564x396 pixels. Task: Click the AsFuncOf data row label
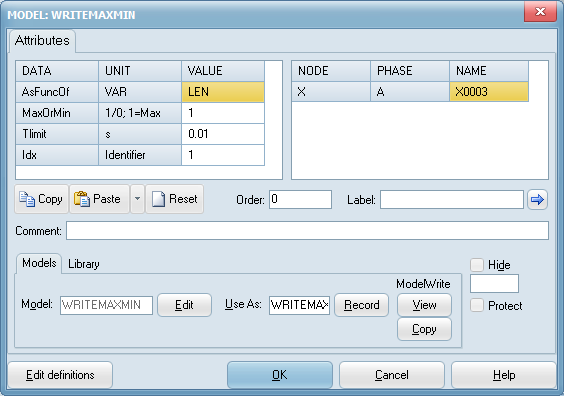tap(57, 92)
